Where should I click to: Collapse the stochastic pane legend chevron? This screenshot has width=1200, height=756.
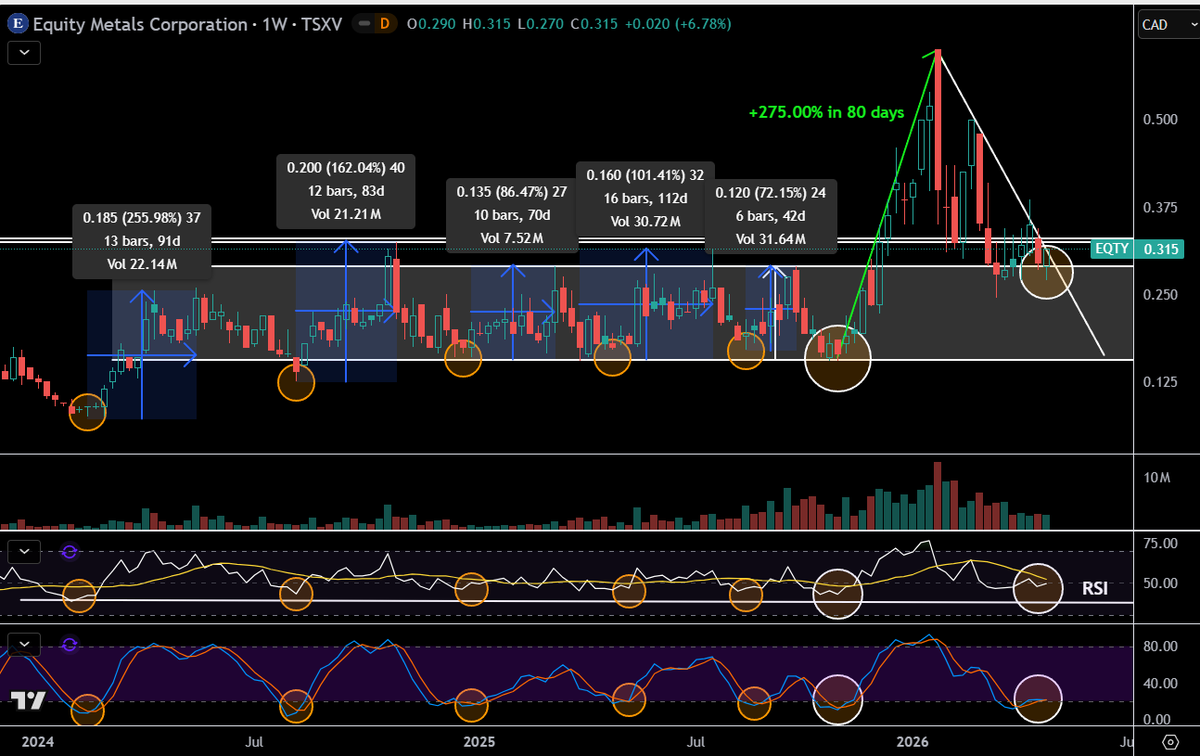24,643
